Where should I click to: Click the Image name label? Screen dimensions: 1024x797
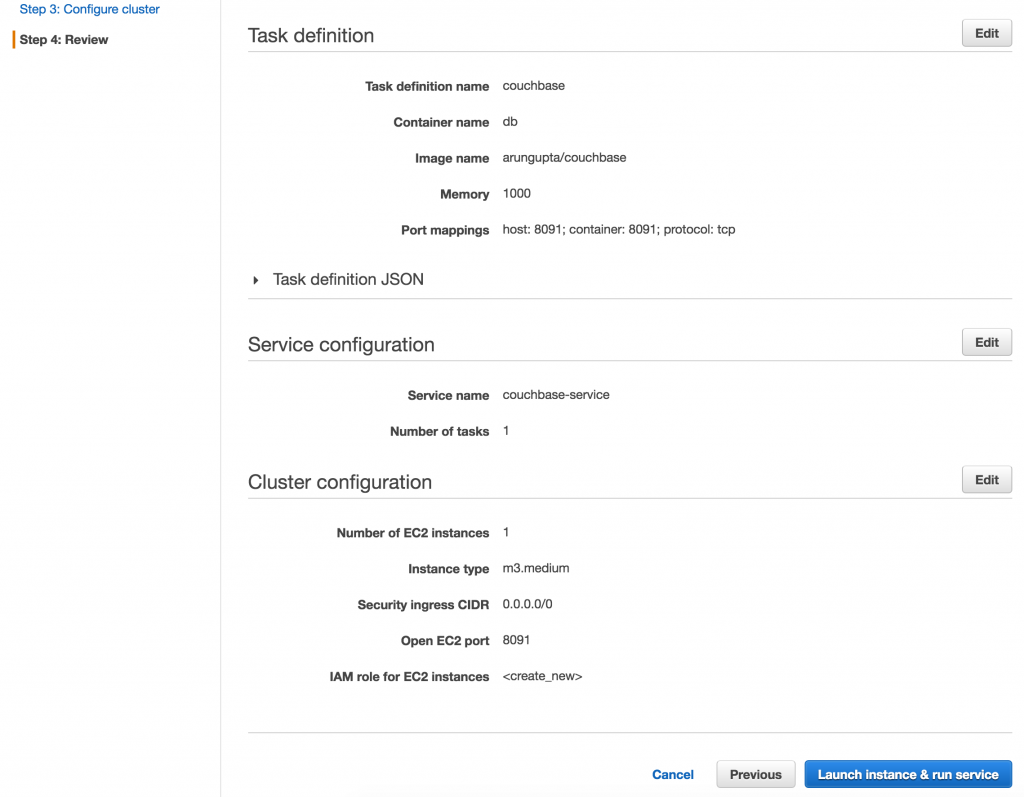(x=452, y=159)
